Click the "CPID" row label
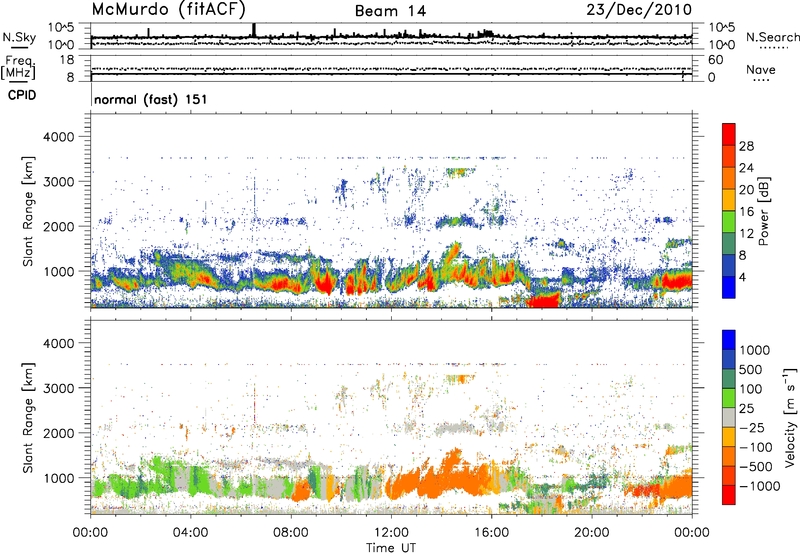 click(22, 95)
